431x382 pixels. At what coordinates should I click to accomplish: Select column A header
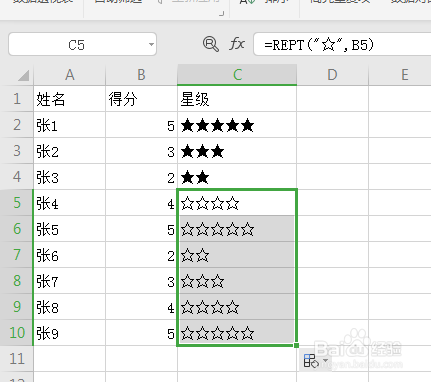(x=70, y=75)
